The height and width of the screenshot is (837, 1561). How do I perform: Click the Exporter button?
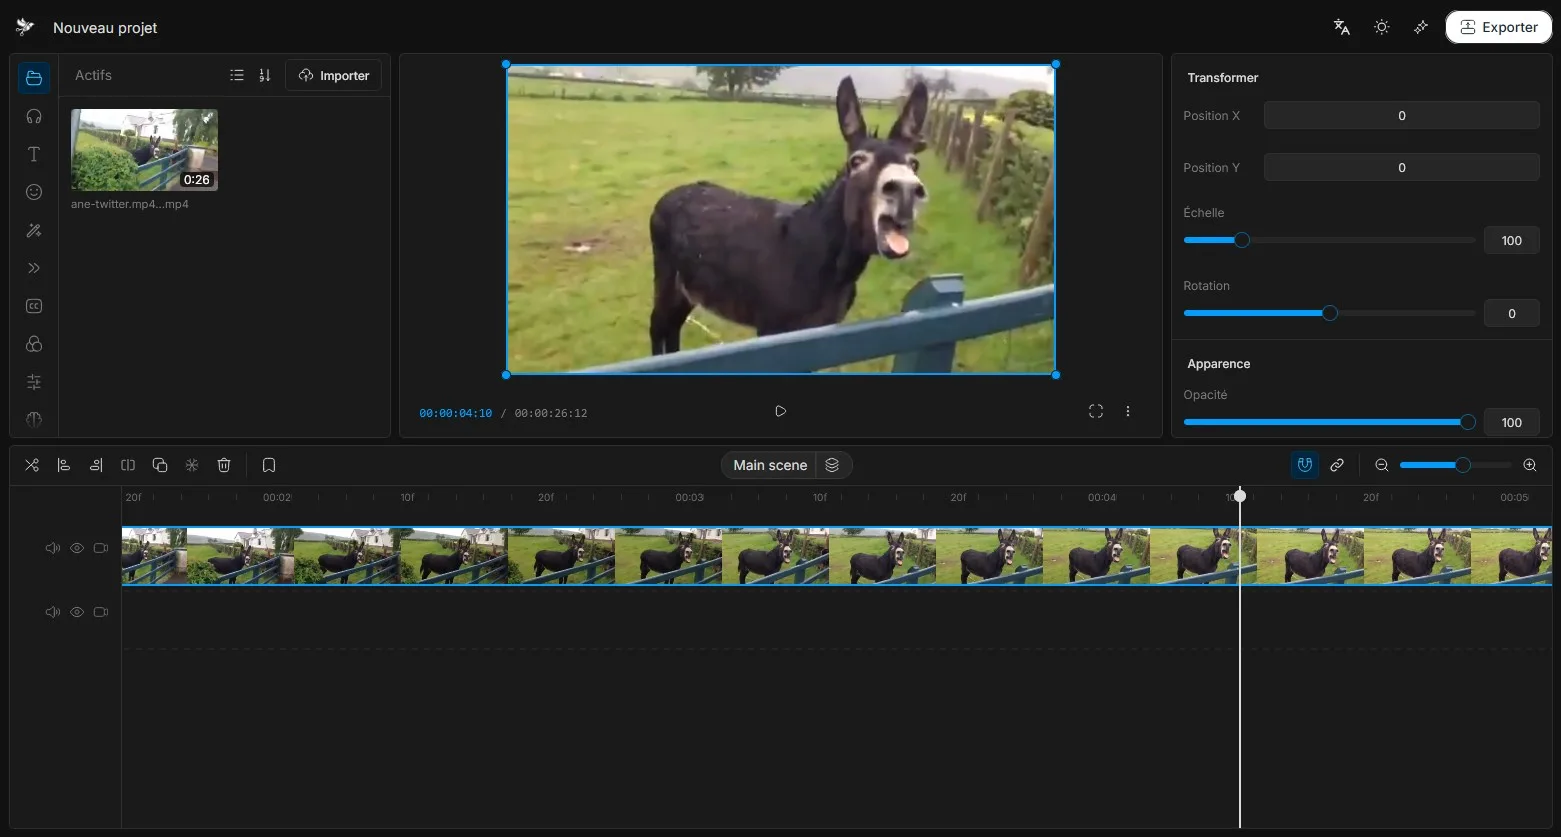coord(1498,27)
